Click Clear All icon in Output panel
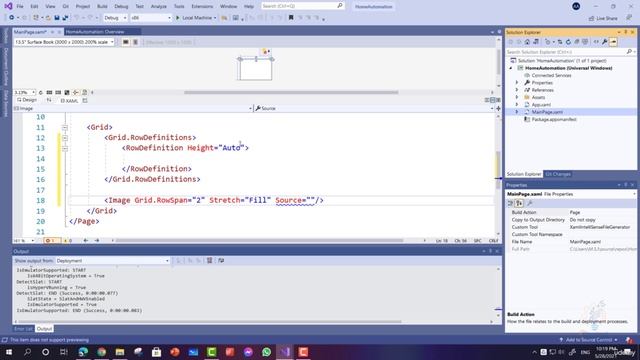 click(x=209, y=260)
